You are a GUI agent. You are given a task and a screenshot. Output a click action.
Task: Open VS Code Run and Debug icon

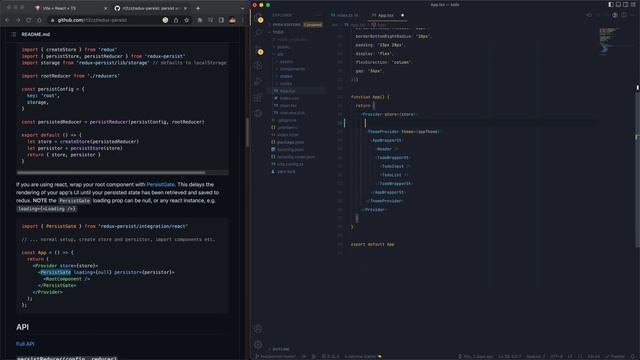(x=258, y=82)
